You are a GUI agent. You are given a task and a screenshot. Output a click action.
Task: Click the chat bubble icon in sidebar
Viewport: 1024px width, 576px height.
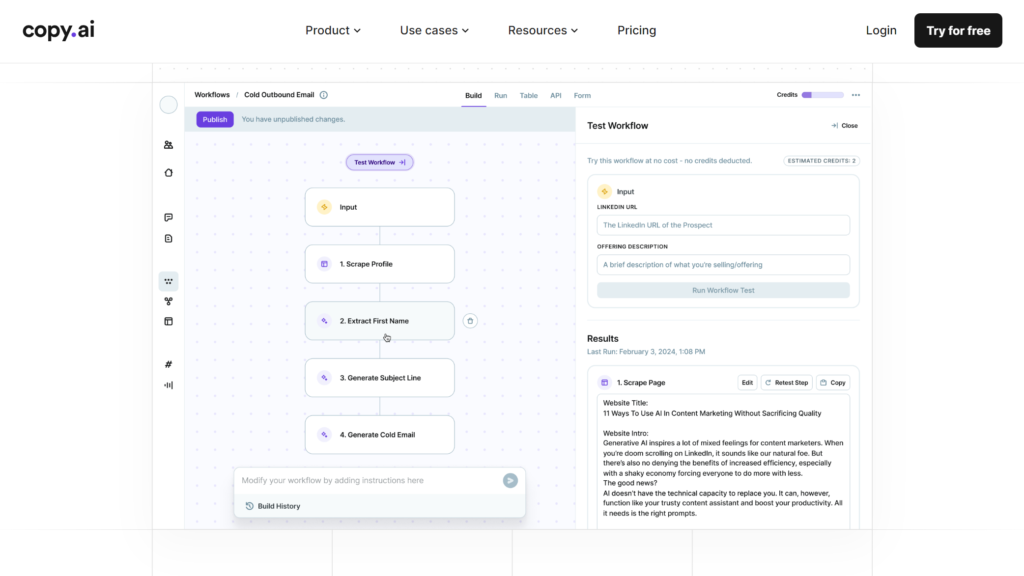click(x=168, y=217)
